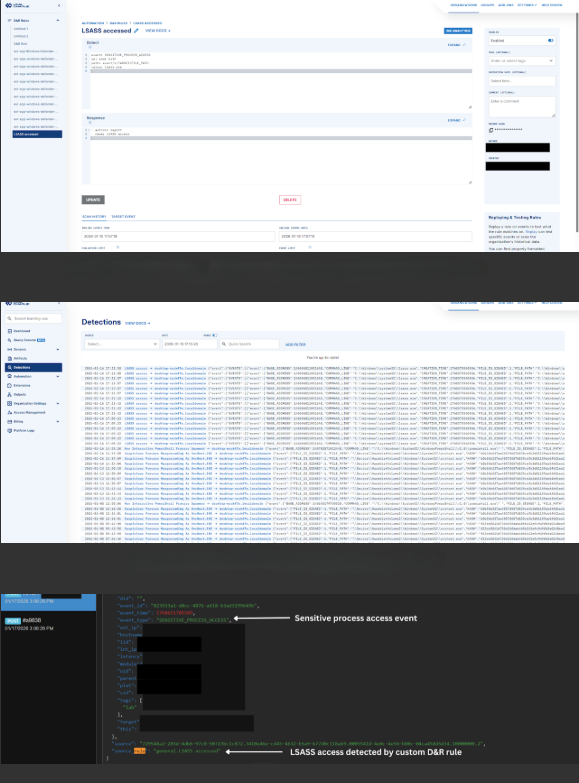Image resolution: width=579 pixels, height=783 pixels.
Task: Open the Settings menu in the top navigation
Action: [527, 5]
